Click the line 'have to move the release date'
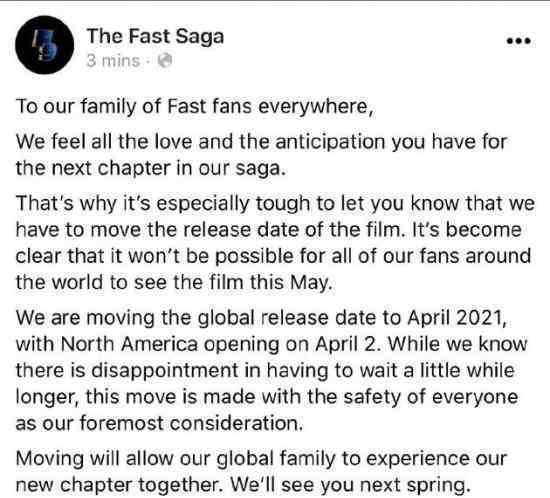 pos(268,230)
